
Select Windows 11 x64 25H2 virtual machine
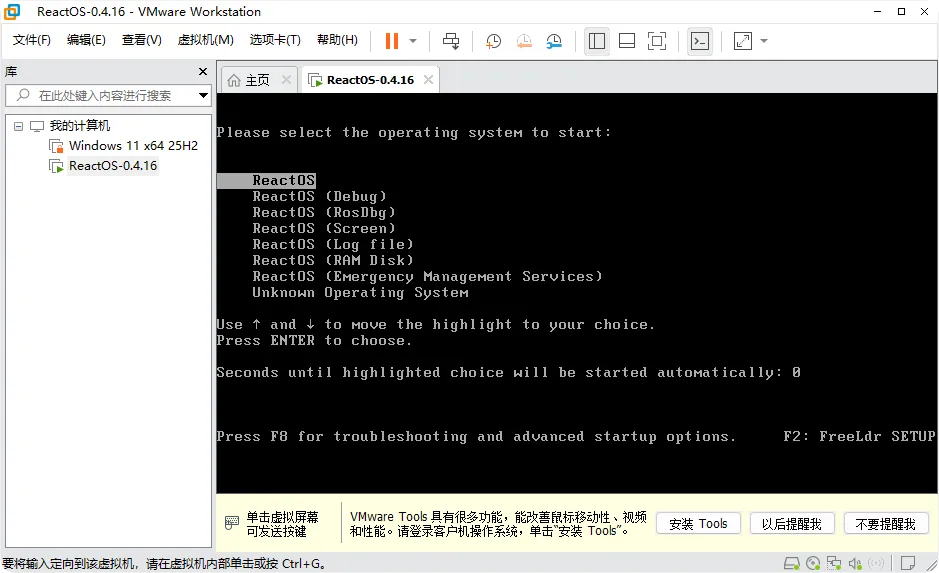point(133,145)
